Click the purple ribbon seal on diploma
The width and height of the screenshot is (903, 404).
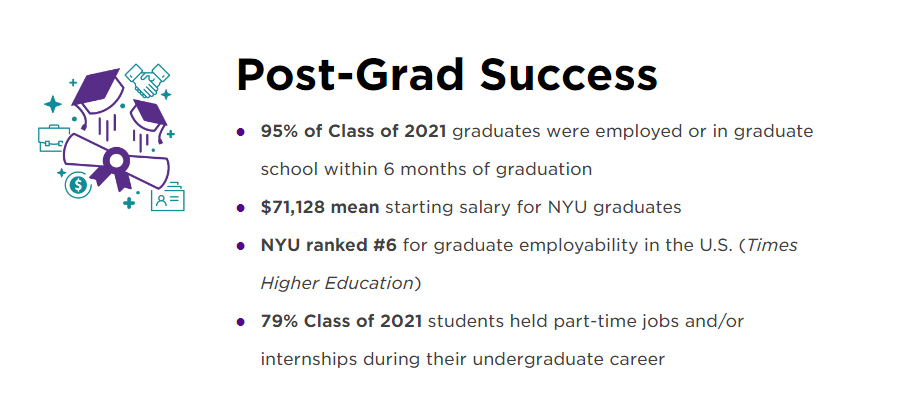[x=116, y=163]
